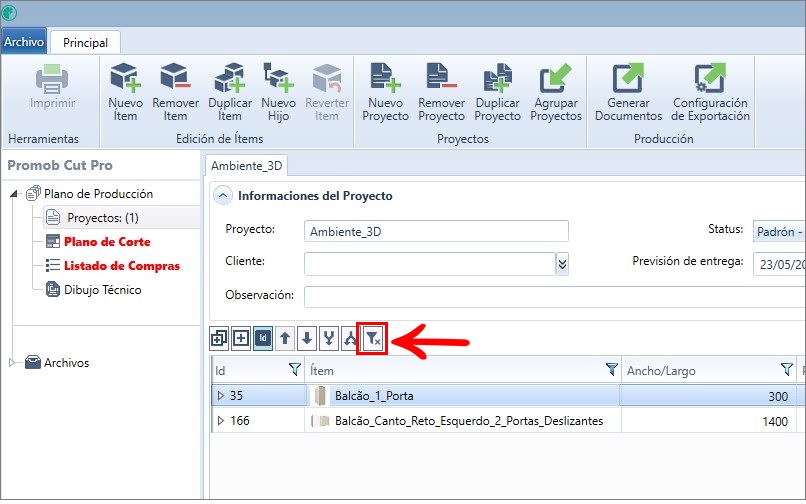Image resolution: width=806 pixels, height=504 pixels.
Task: Click the Cliente input field
Action: [x=430, y=264]
